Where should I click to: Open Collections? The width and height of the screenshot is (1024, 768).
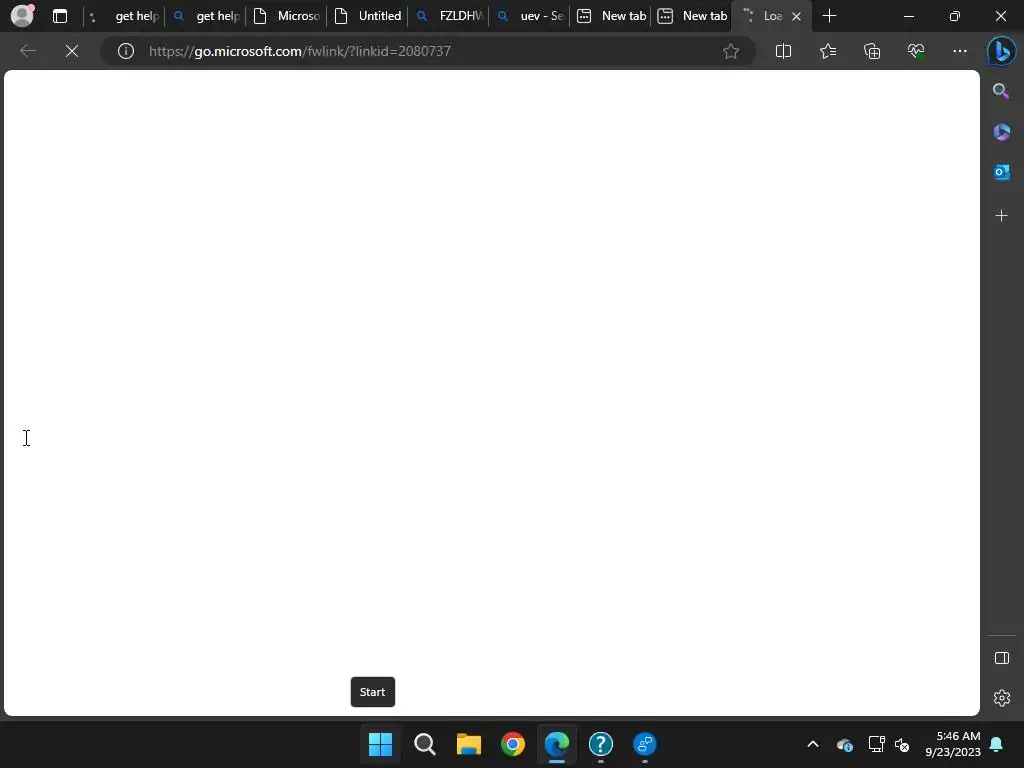click(x=872, y=51)
